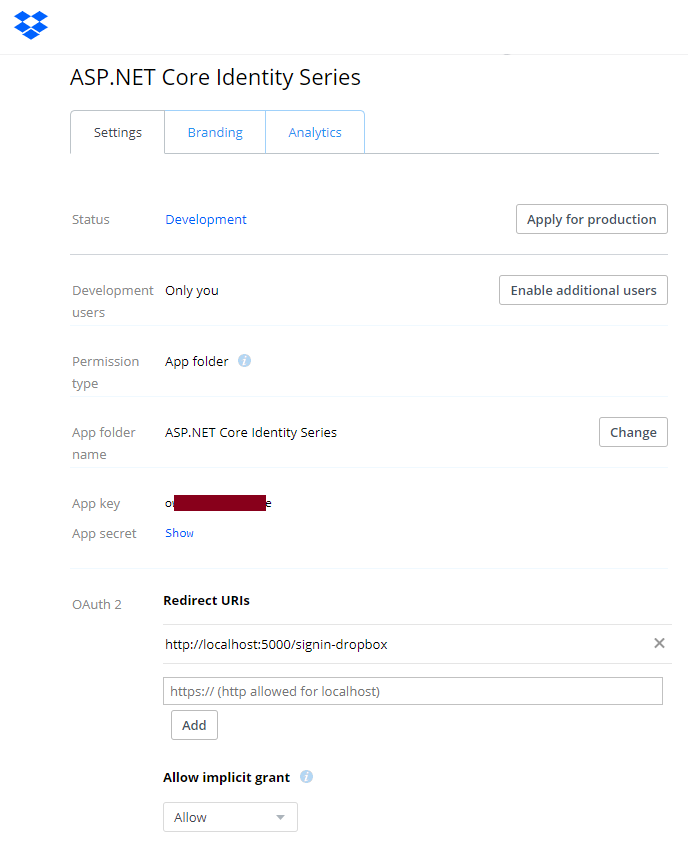Image resolution: width=688 pixels, height=842 pixels.
Task: Click the App folder name value text
Action: point(251,432)
